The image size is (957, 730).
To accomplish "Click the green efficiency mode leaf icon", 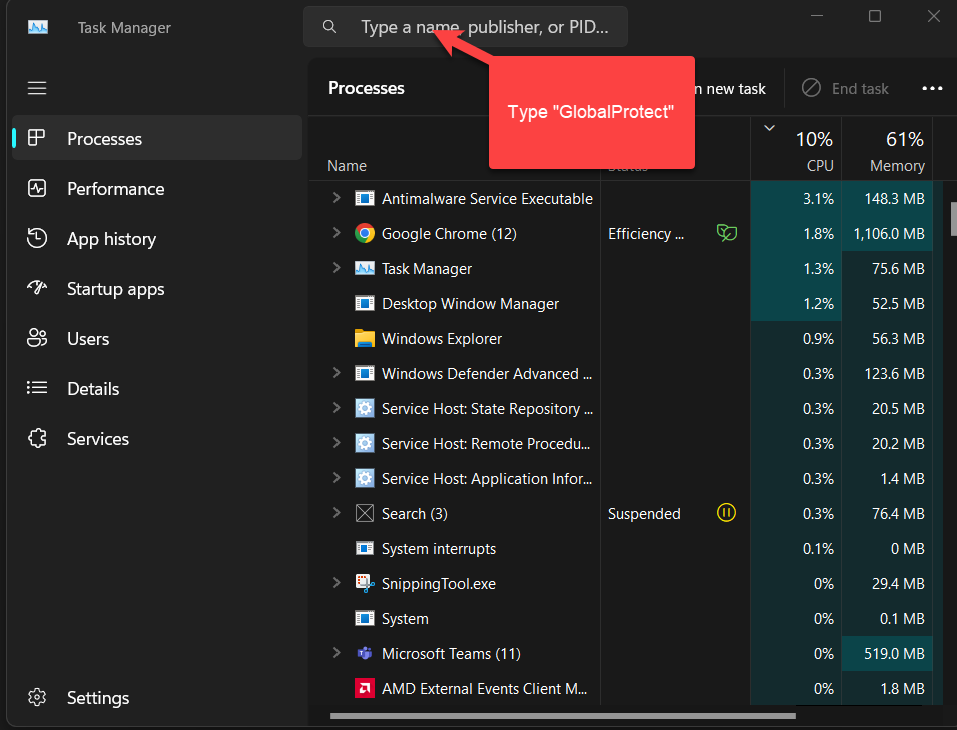I will [727, 234].
